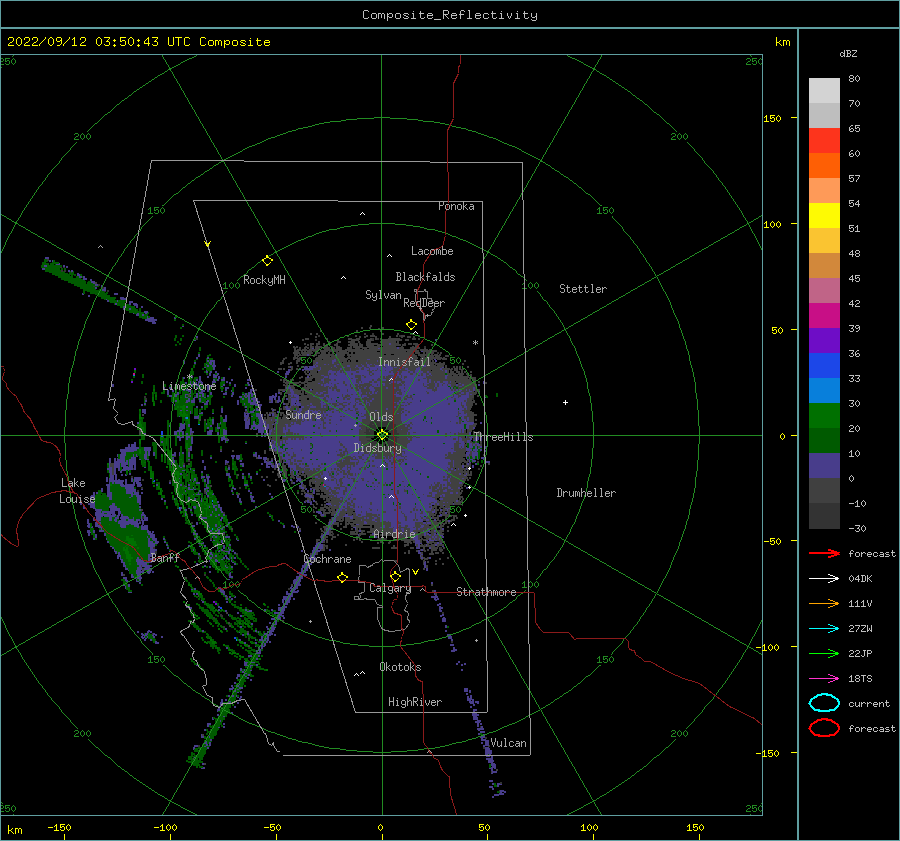Click the radar site marker at map center
This screenshot has height=841, width=900.
point(382,435)
